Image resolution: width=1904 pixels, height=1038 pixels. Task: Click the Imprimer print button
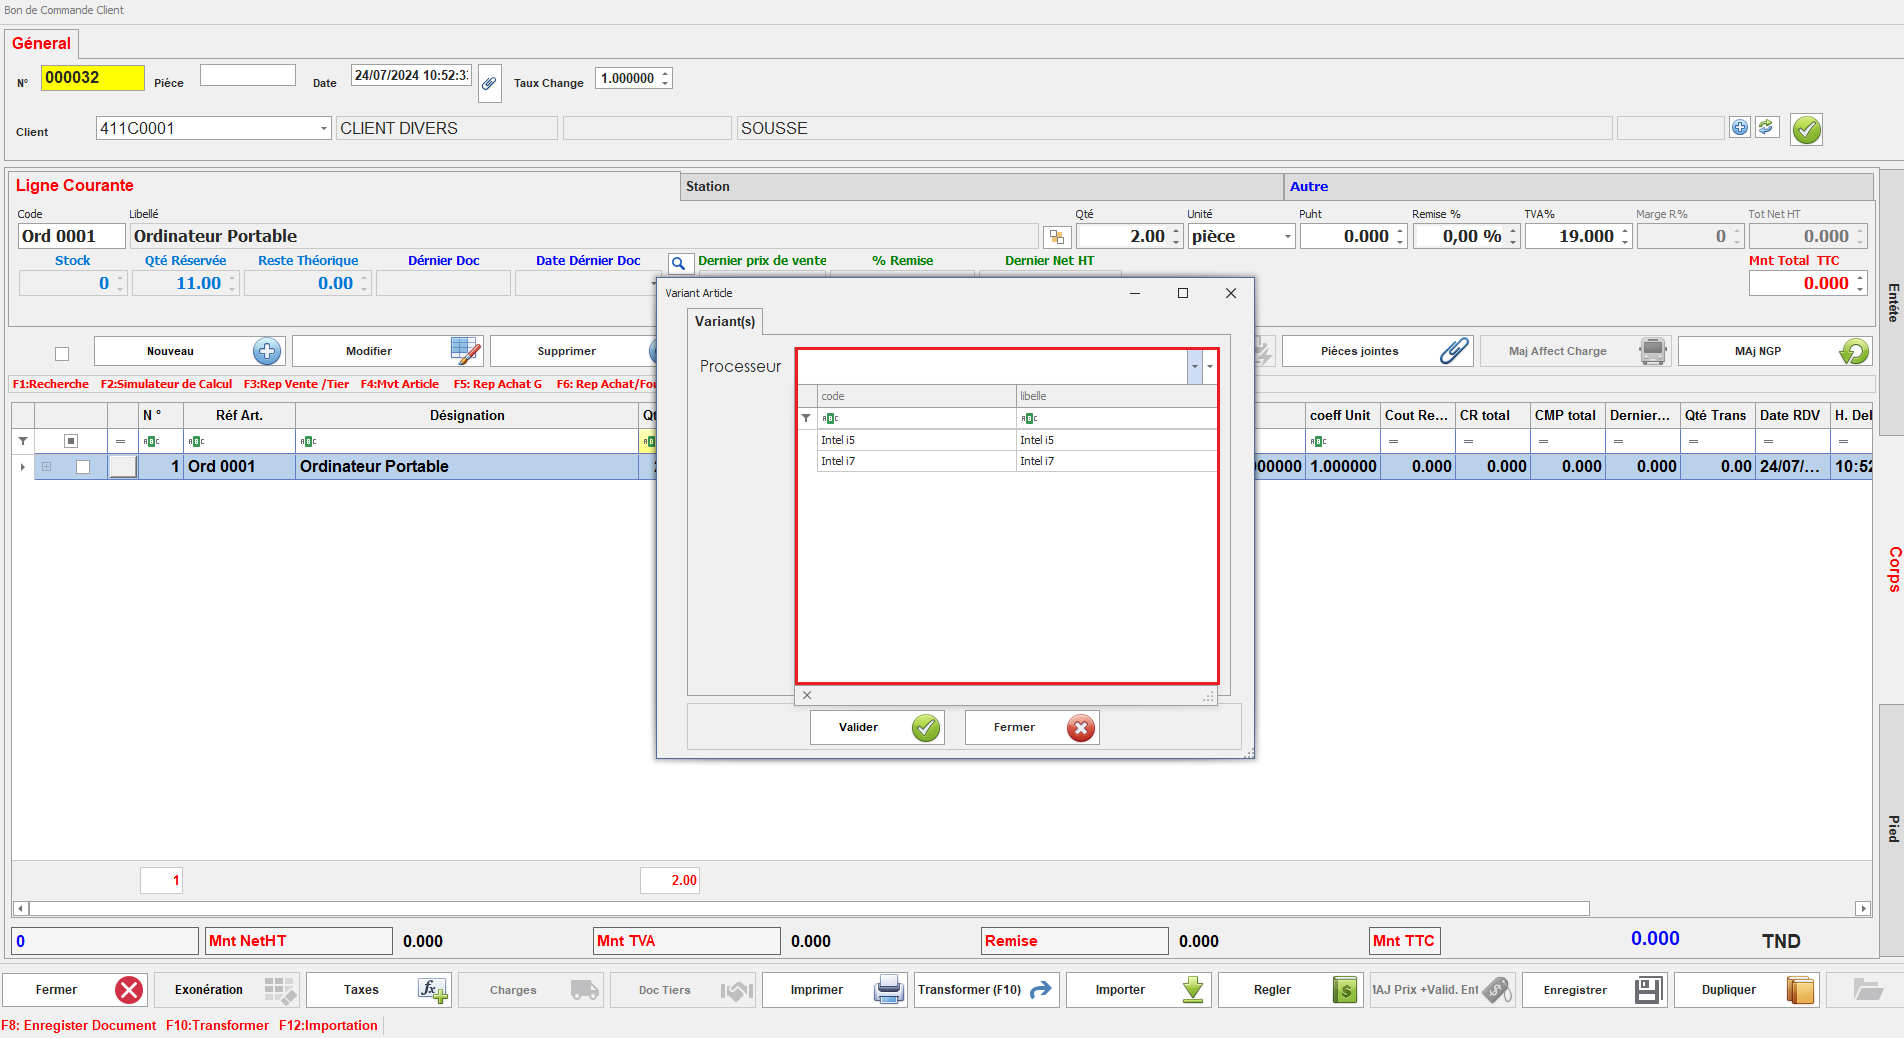835,990
